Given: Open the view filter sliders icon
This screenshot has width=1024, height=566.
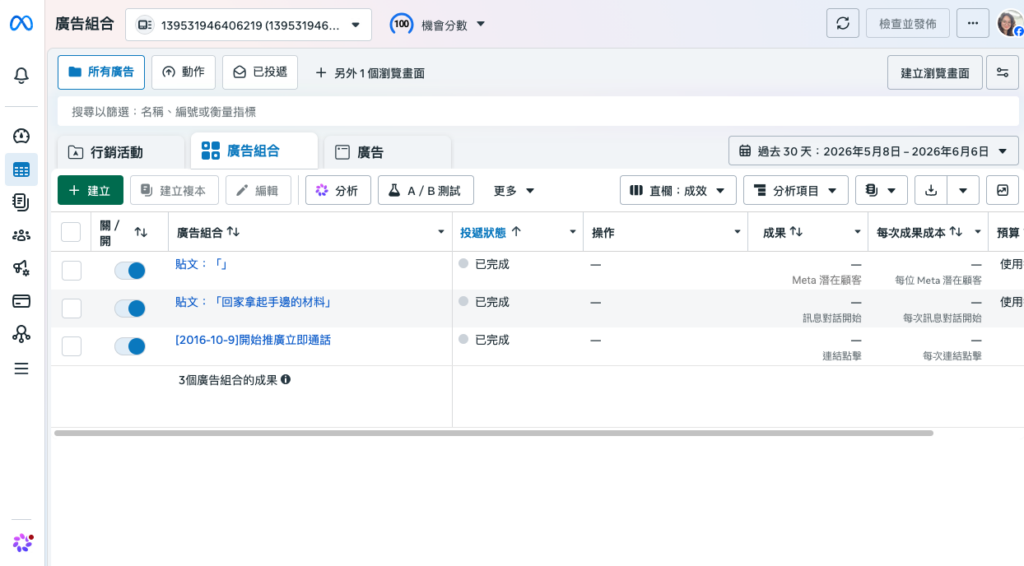Looking at the screenshot, I should point(1002,72).
